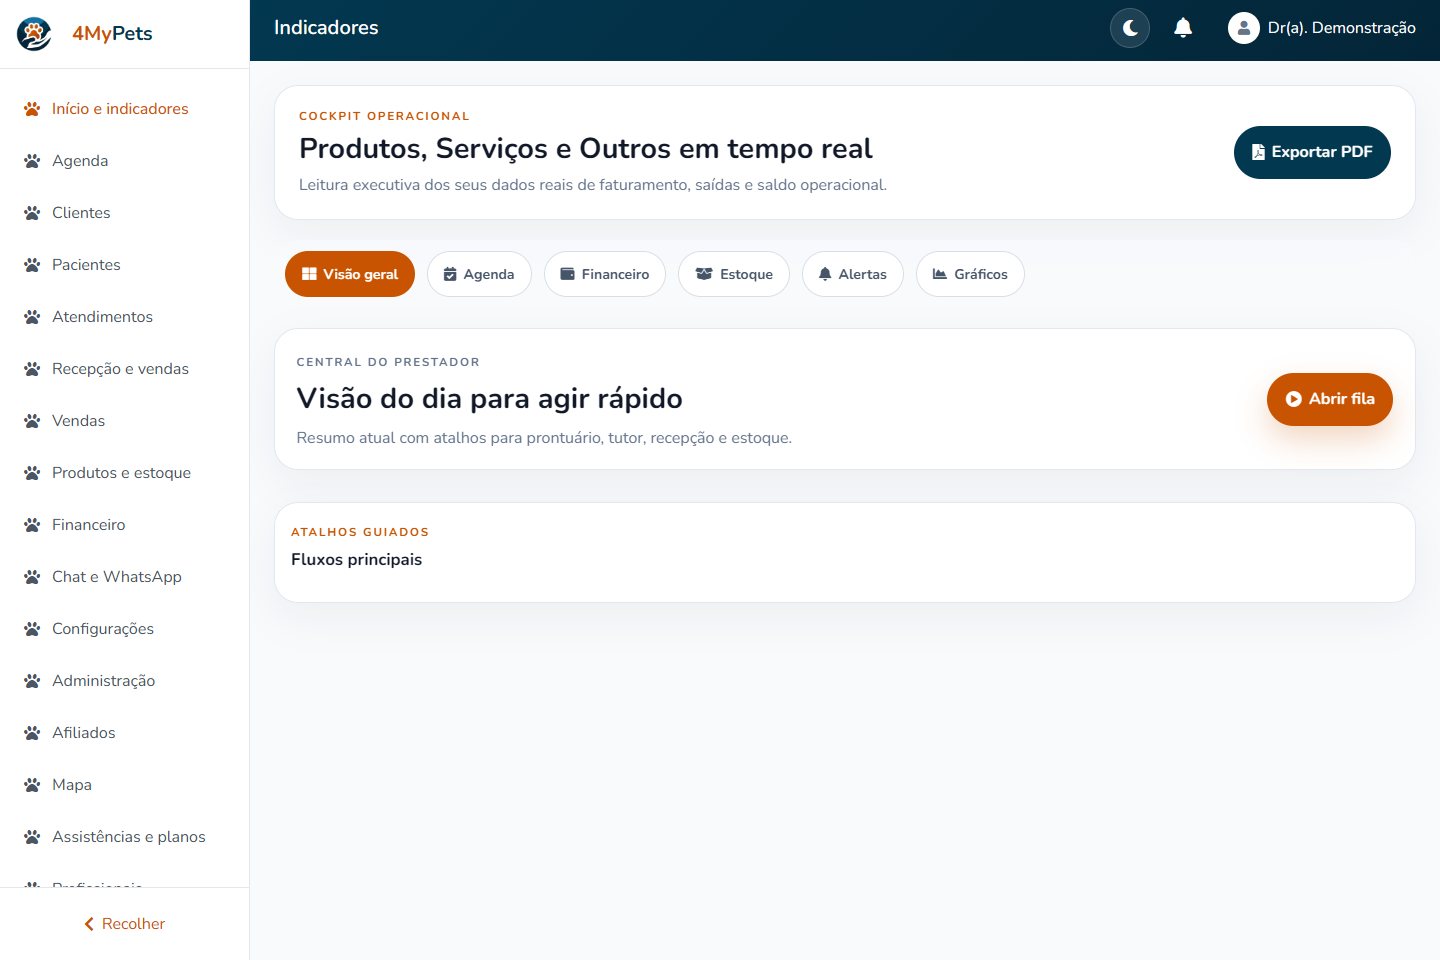Collapse the sidebar with Recolher

(124, 924)
